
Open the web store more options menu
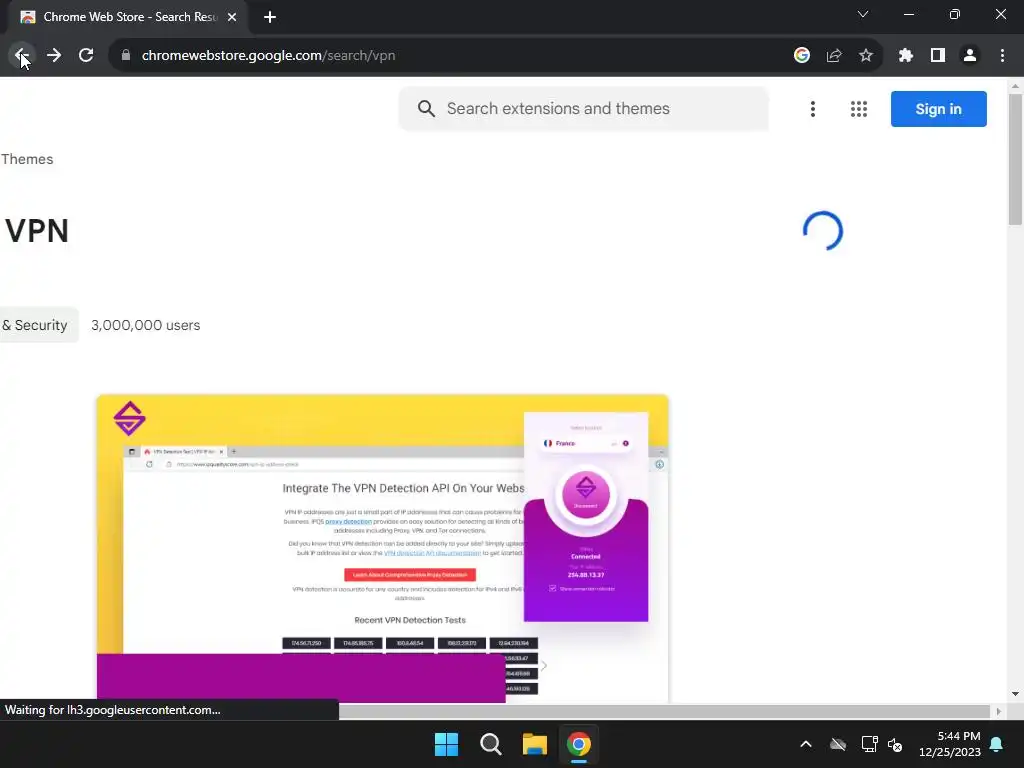coord(813,109)
